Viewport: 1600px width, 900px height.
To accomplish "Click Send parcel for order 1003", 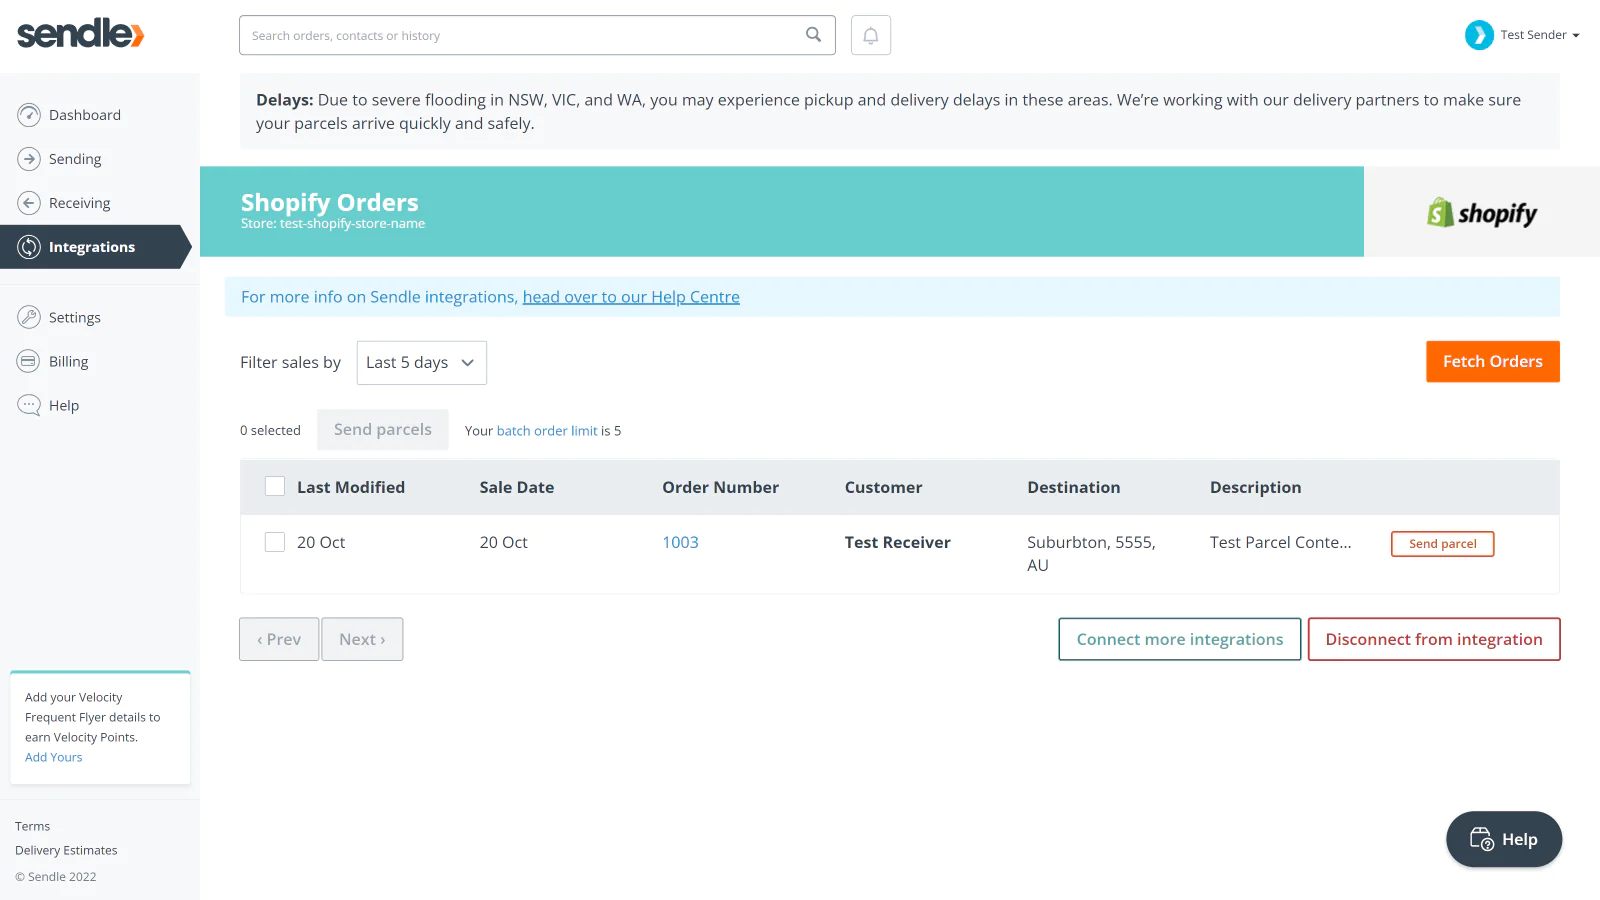I will click(1443, 544).
